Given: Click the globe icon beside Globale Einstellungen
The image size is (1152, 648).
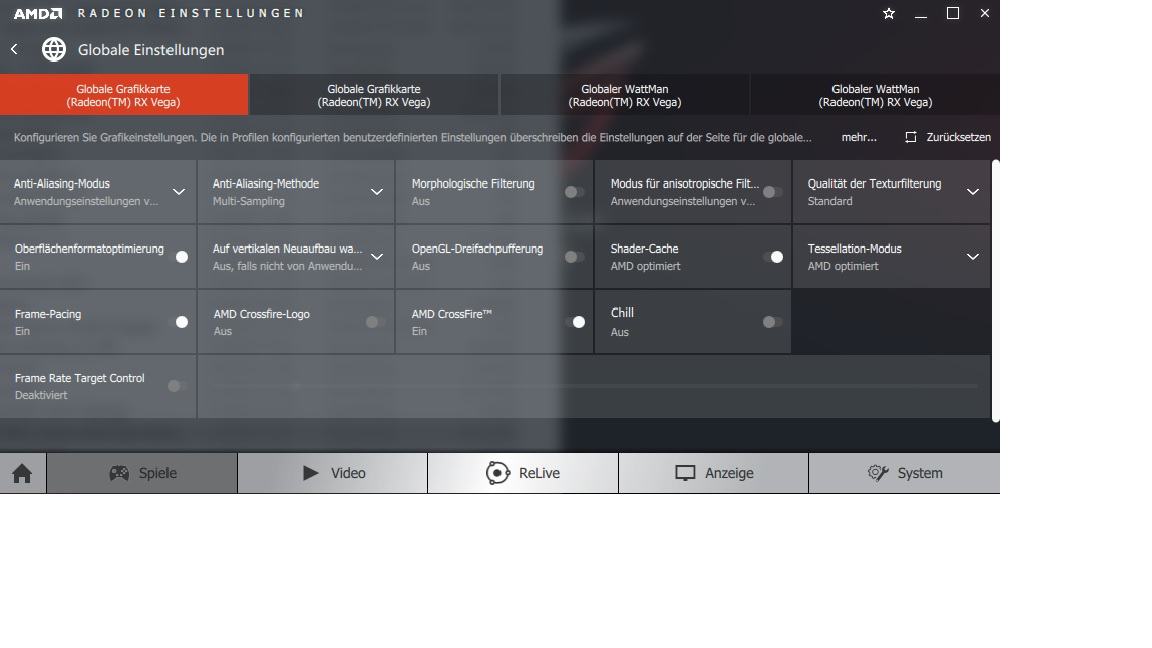Looking at the screenshot, I should coord(54,49).
